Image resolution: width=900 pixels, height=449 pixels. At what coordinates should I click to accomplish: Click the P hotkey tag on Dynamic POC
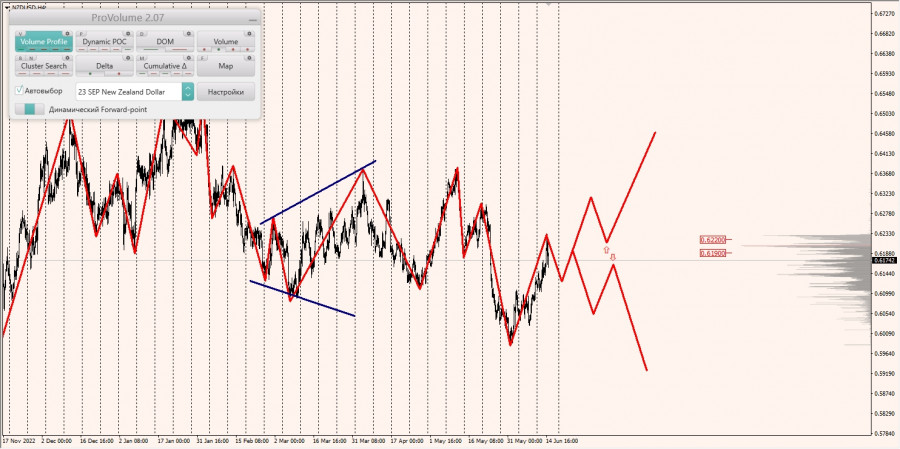point(82,34)
